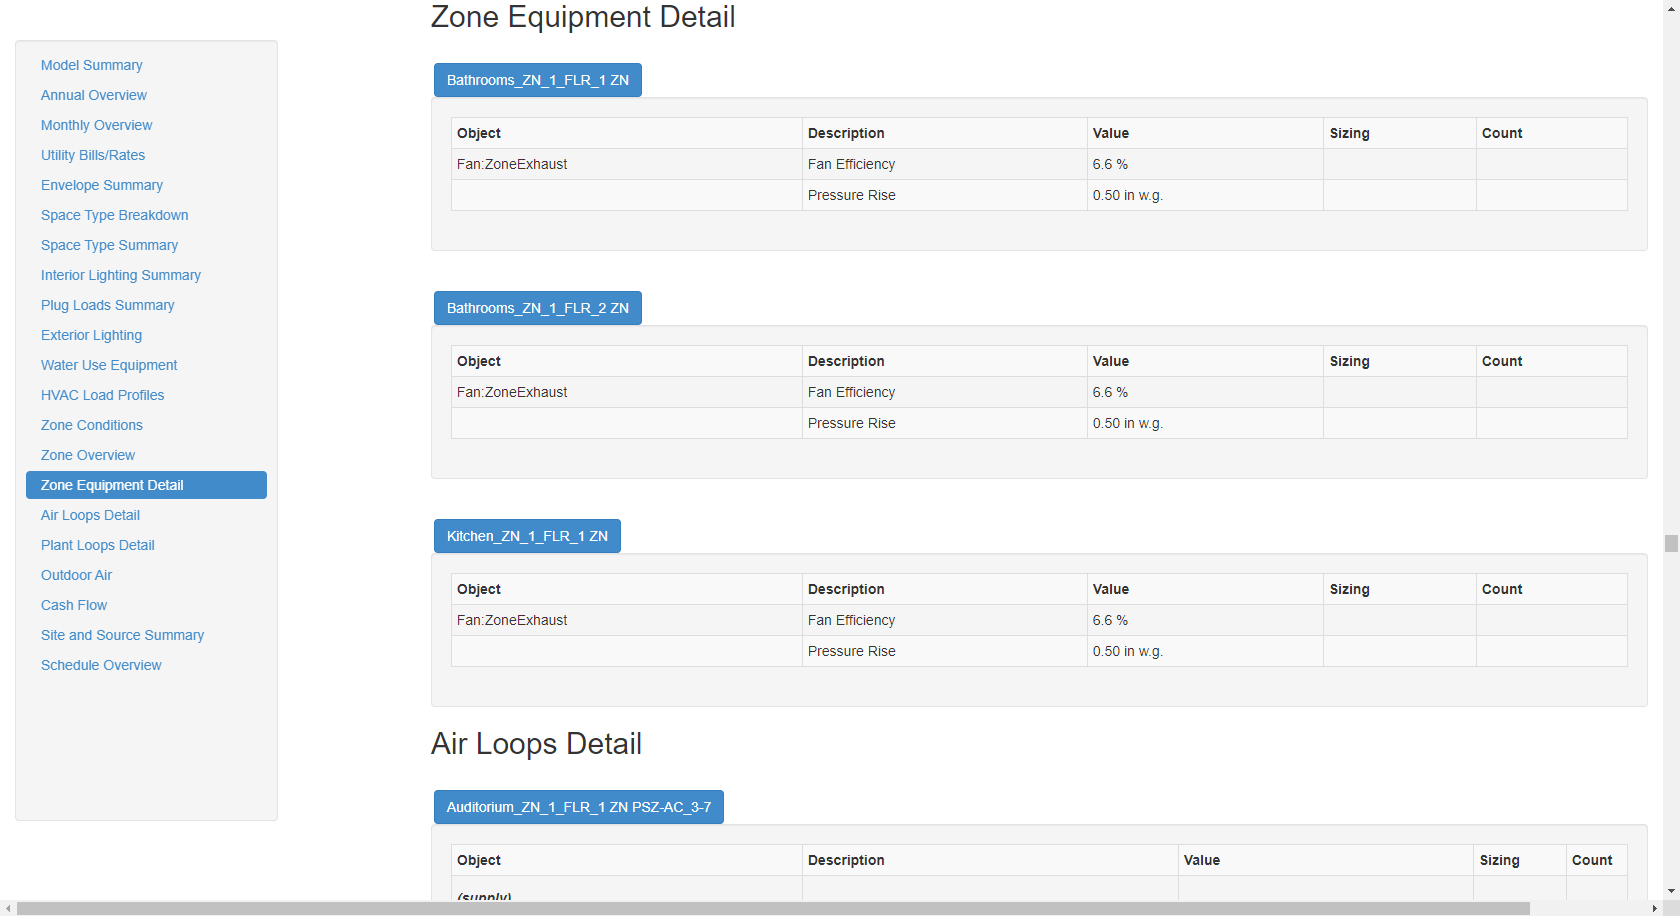View the Plug Loads Summary
1680x916 pixels.
coord(107,305)
